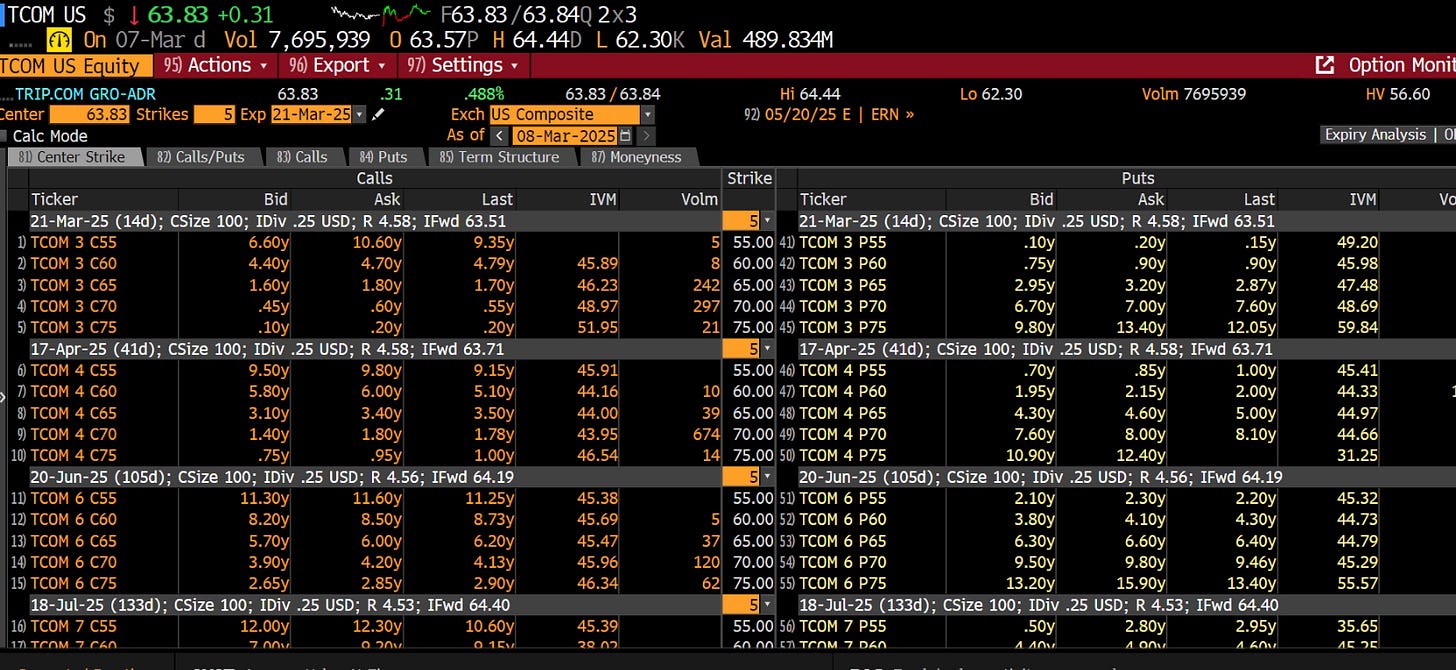Select the TCOM 4 C70 call row ticker
The height and width of the screenshot is (670, 1456).
[x=74, y=435]
